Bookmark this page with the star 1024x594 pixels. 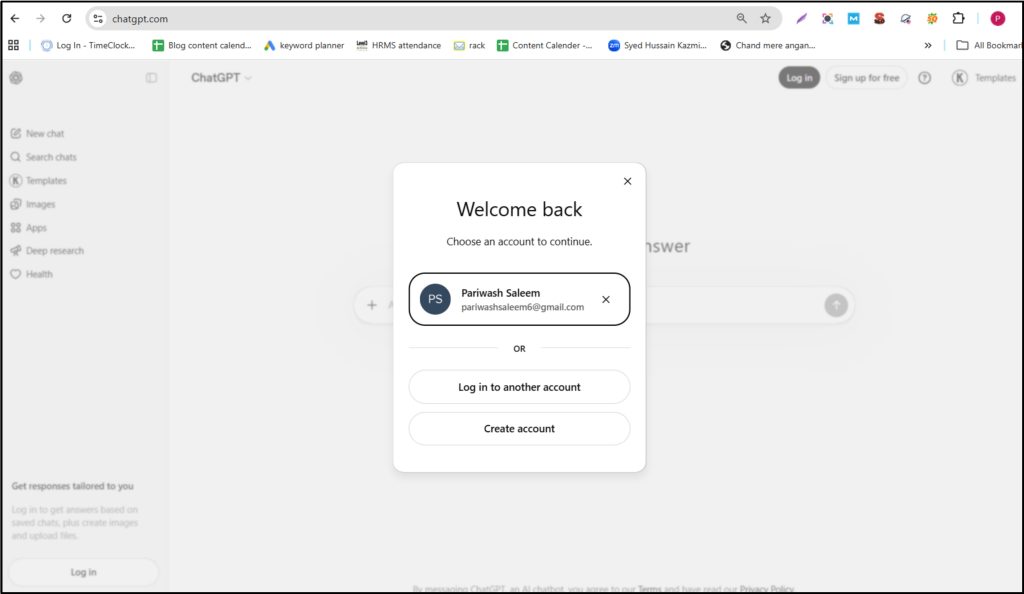[765, 18]
